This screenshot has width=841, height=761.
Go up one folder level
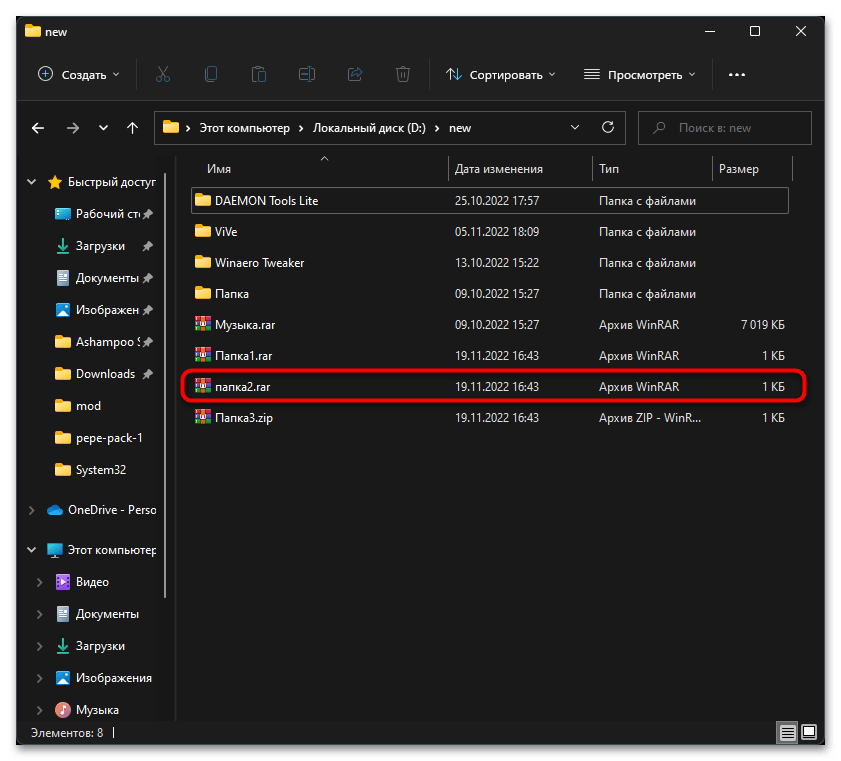132,128
